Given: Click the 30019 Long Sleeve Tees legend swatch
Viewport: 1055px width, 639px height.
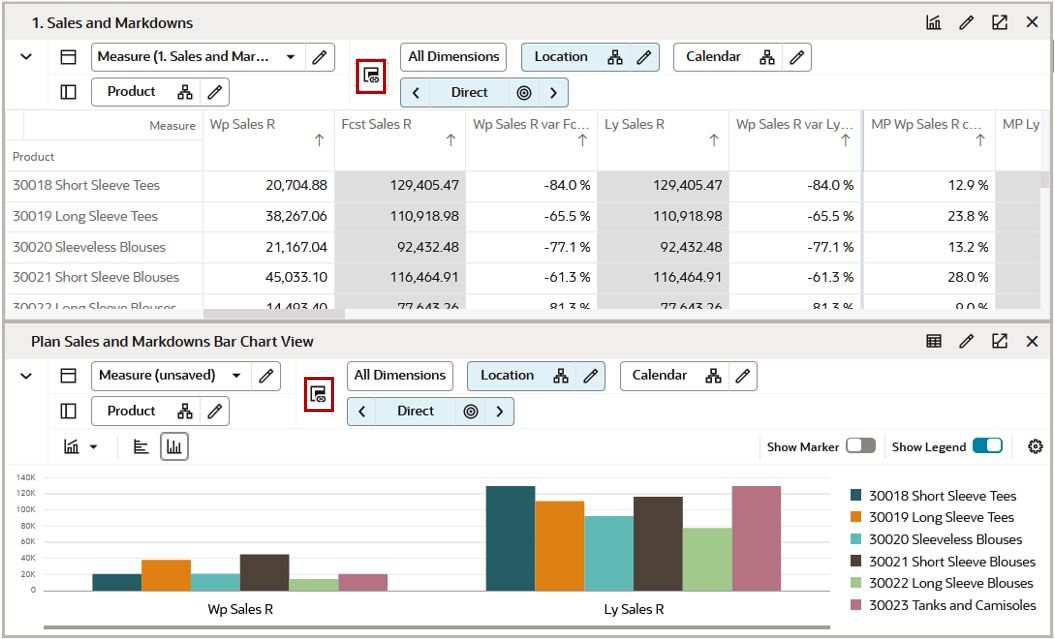Looking at the screenshot, I should [856, 517].
